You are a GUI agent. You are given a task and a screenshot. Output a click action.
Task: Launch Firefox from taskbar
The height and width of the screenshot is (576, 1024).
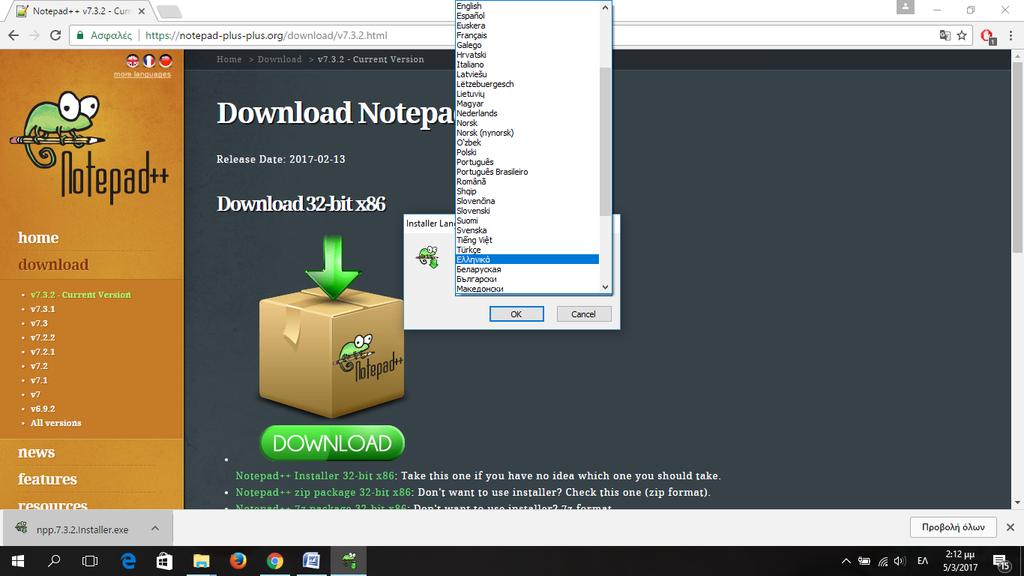(x=238, y=561)
